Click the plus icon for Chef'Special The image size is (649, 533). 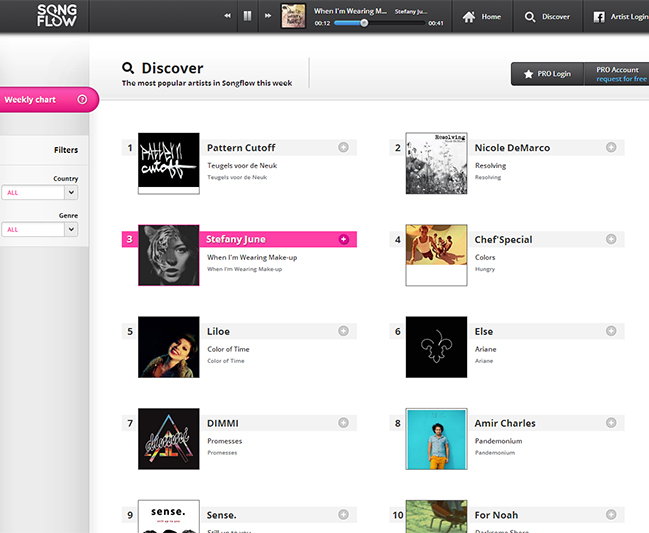(x=611, y=239)
